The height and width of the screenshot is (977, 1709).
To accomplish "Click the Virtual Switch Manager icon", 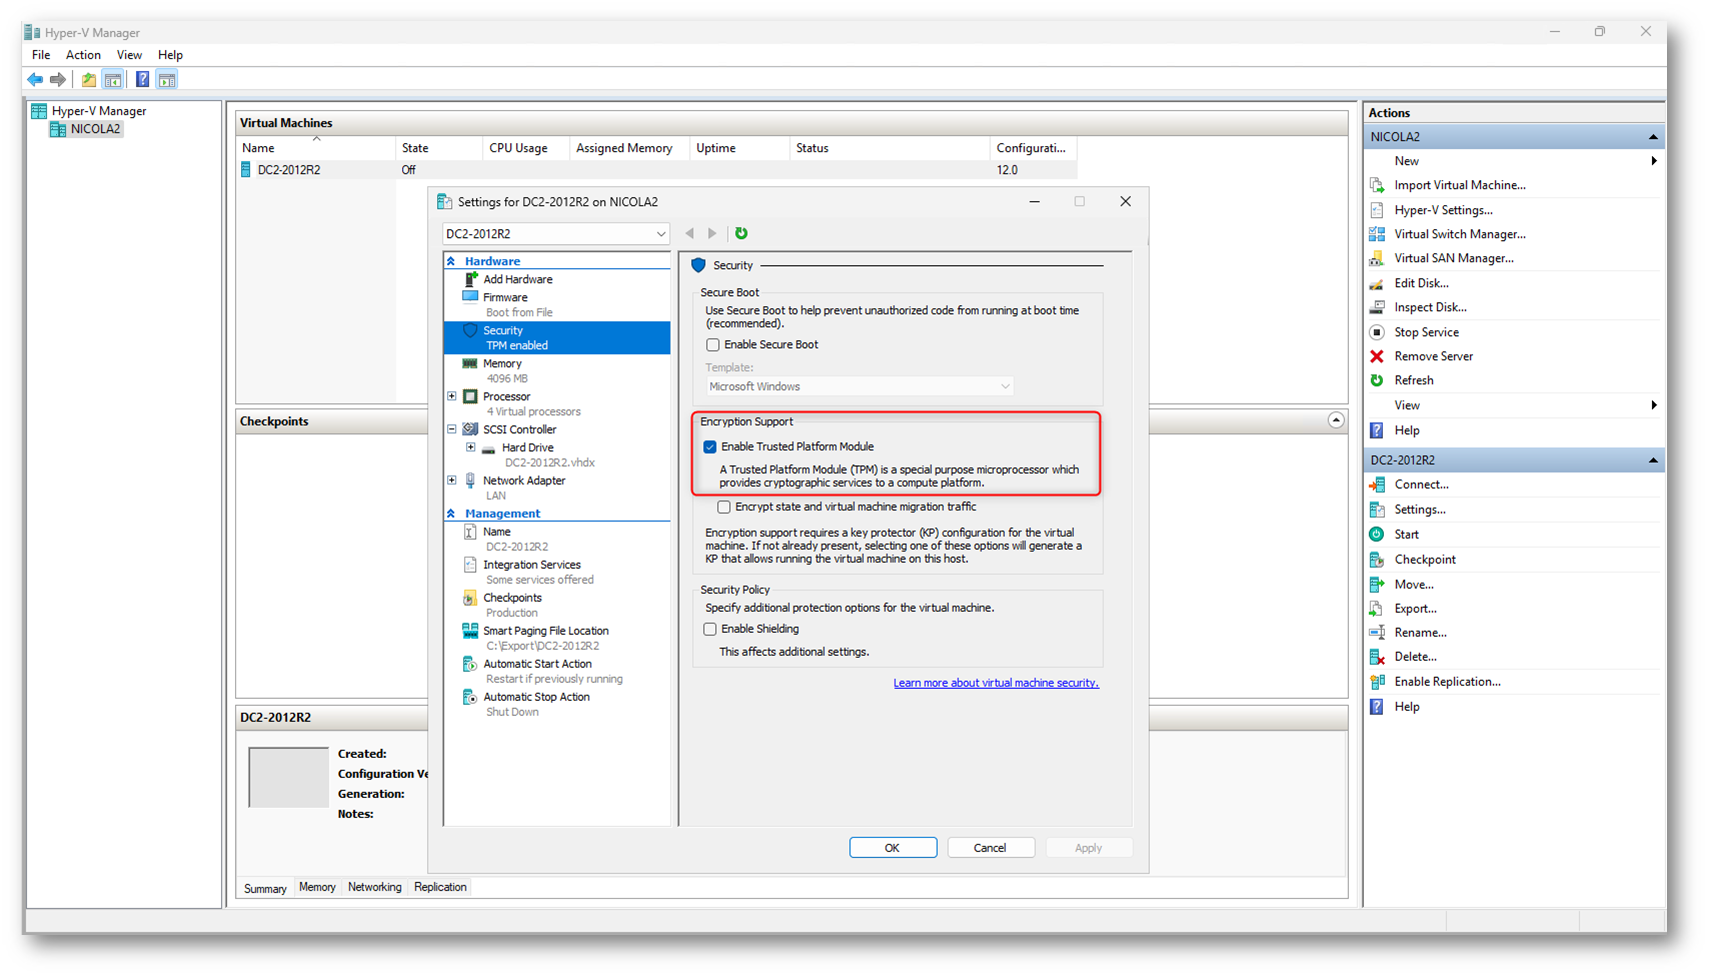I will point(1377,234).
